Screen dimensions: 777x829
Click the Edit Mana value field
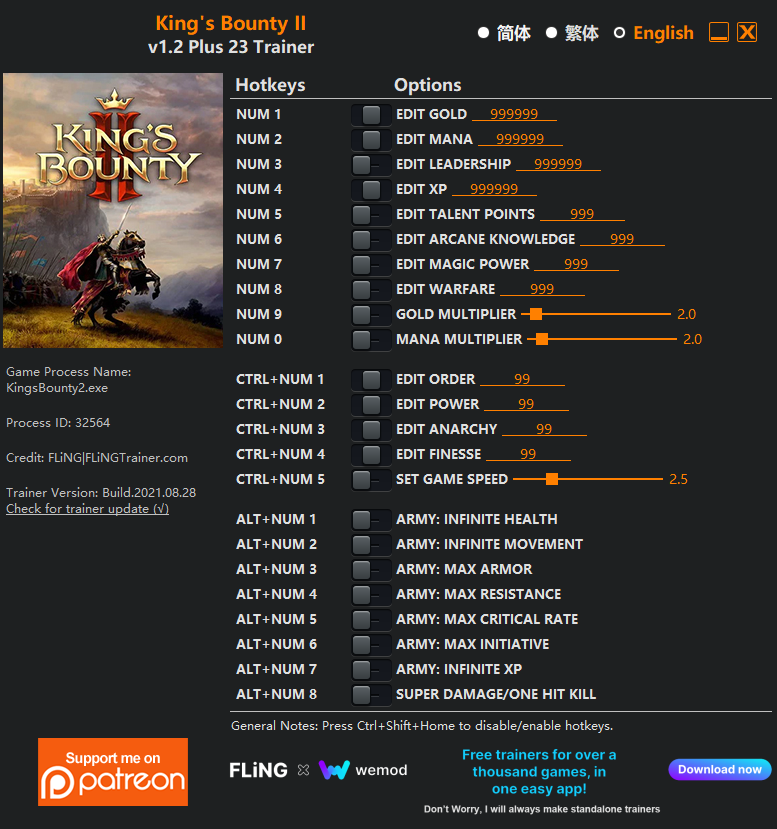click(x=520, y=139)
